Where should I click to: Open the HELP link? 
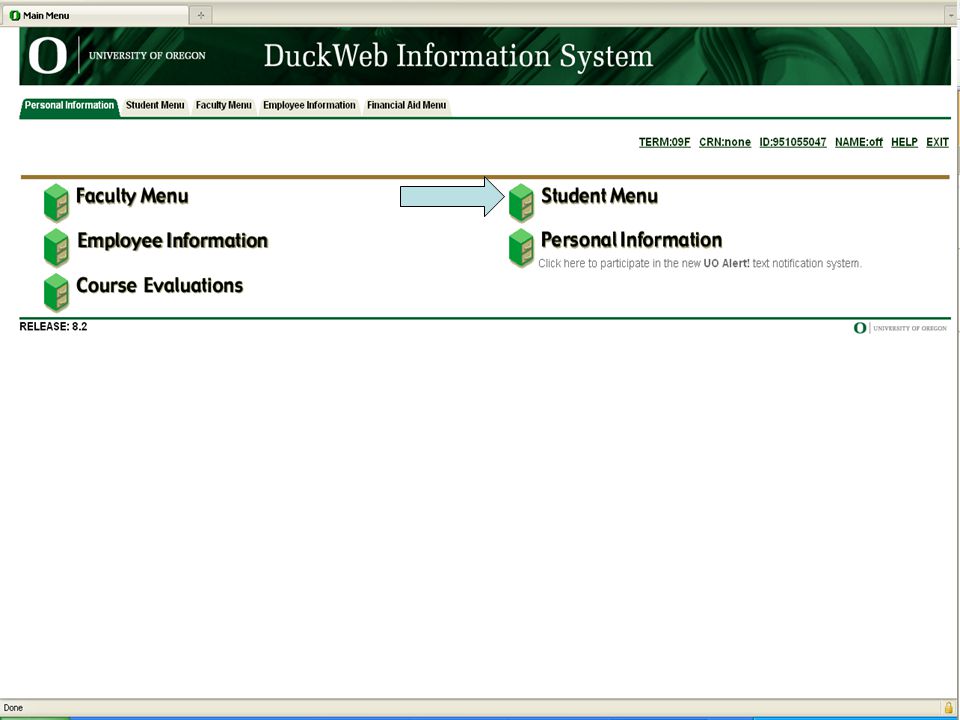point(904,142)
